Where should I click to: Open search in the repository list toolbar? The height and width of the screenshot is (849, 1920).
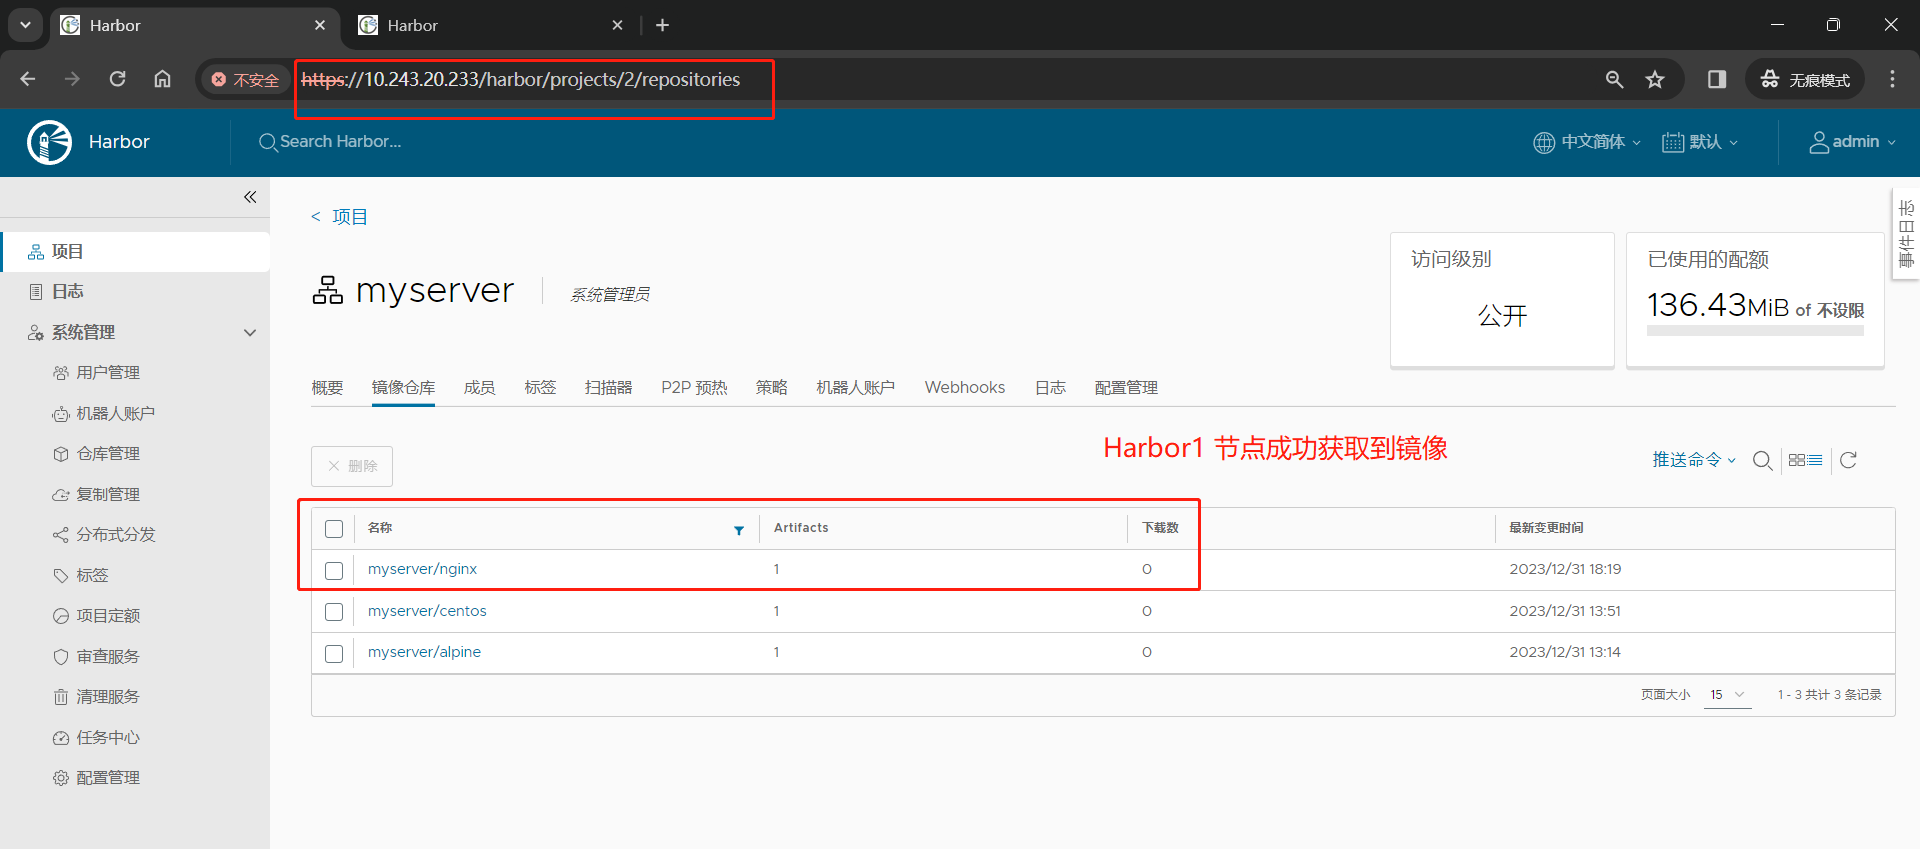pyautogui.click(x=1763, y=460)
